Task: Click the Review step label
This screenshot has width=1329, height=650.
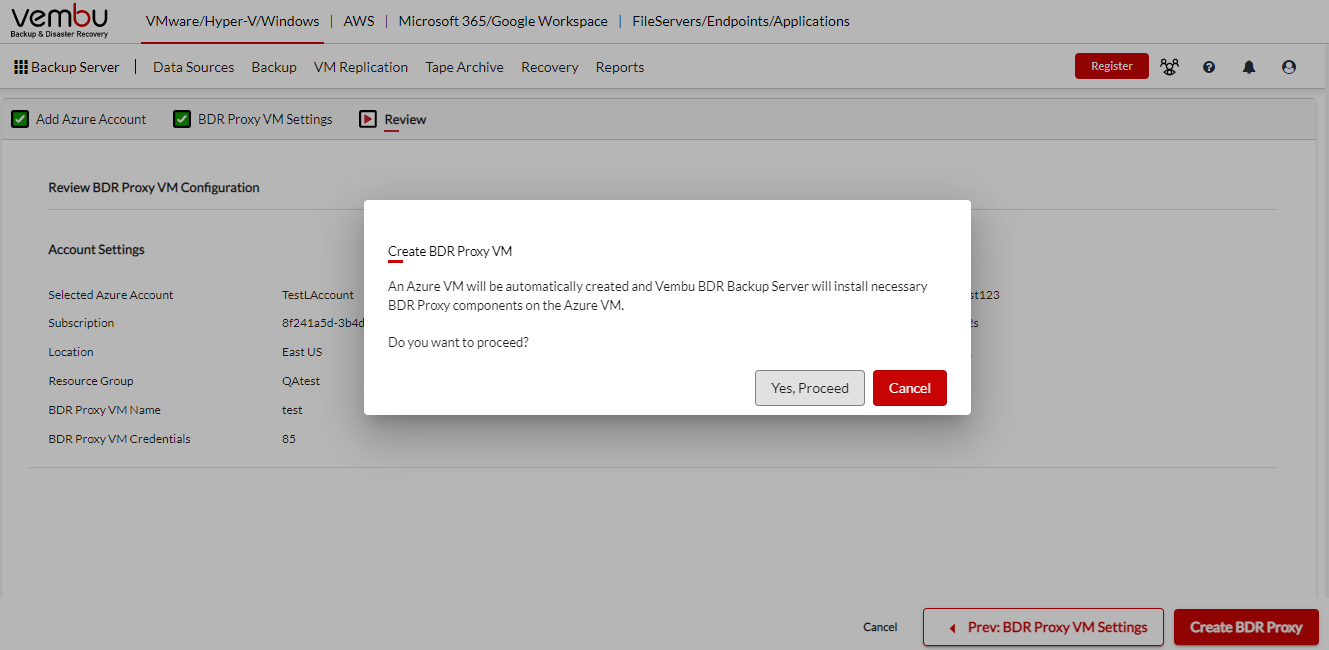Action: point(405,119)
